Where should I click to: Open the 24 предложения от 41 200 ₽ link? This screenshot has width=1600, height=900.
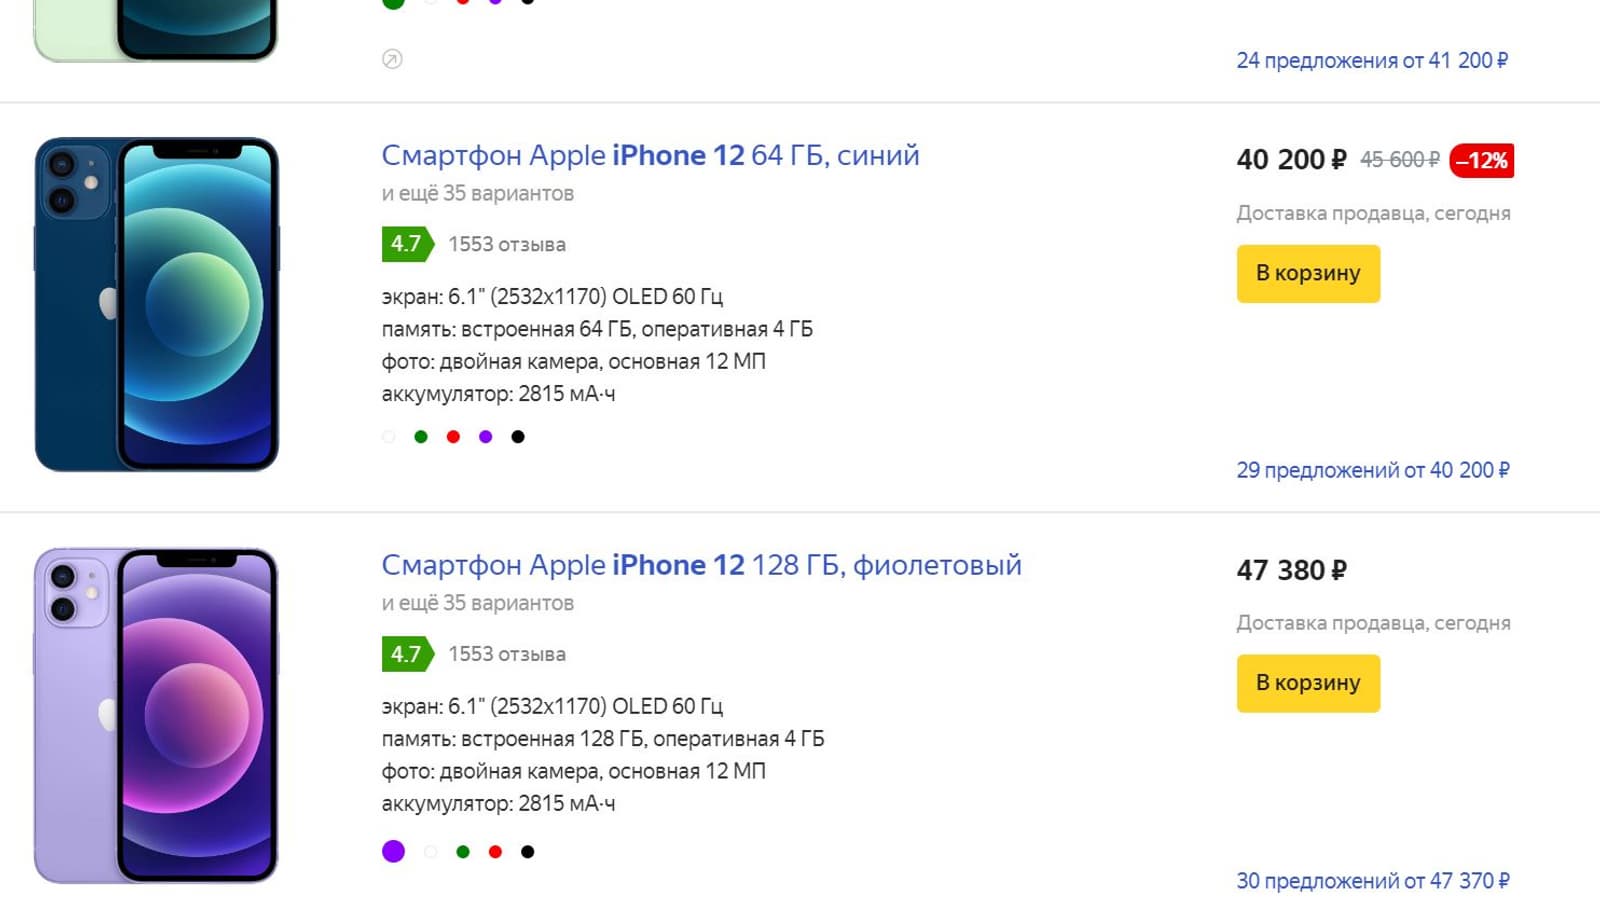[x=1372, y=61]
